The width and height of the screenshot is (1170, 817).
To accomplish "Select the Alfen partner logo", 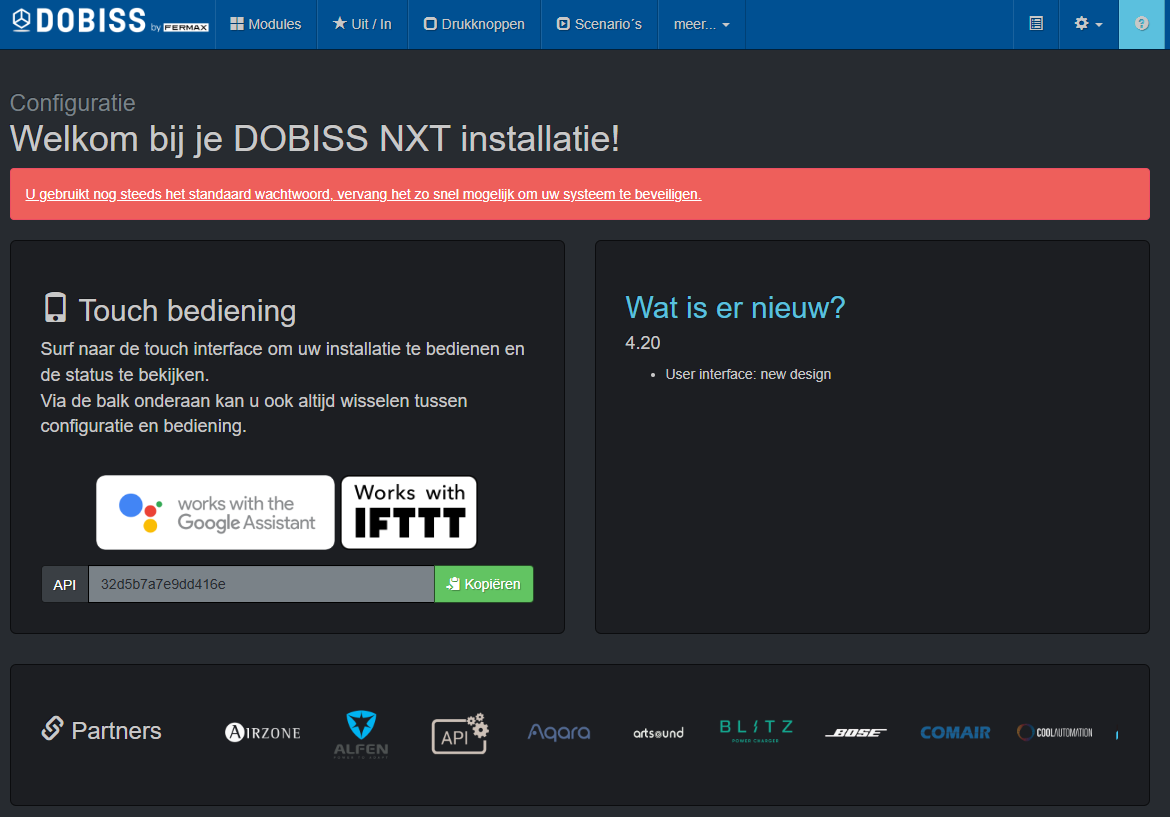I will pyautogui.click(x=360, y=734).
